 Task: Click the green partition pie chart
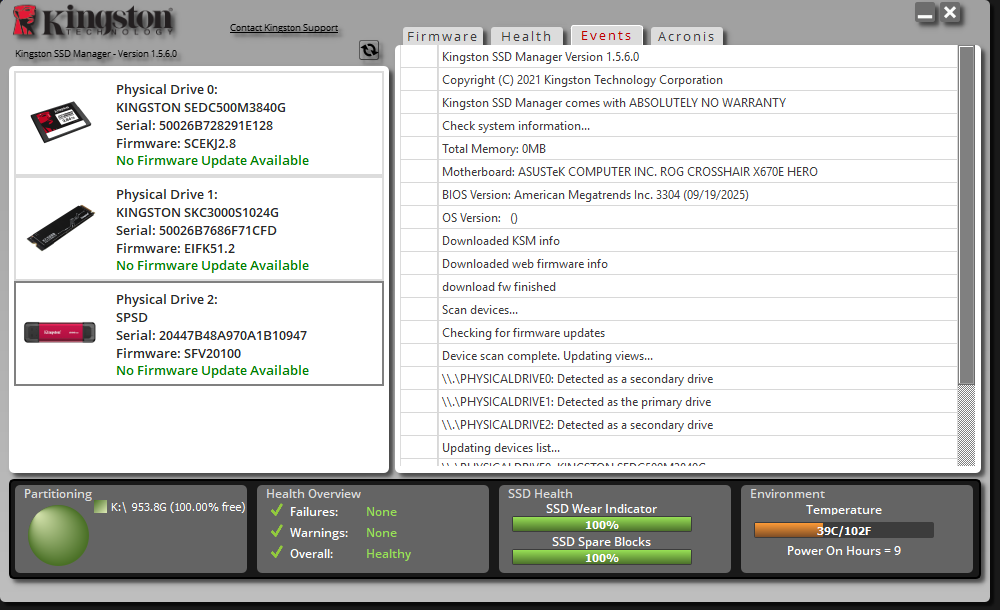(x=58, y=535)
